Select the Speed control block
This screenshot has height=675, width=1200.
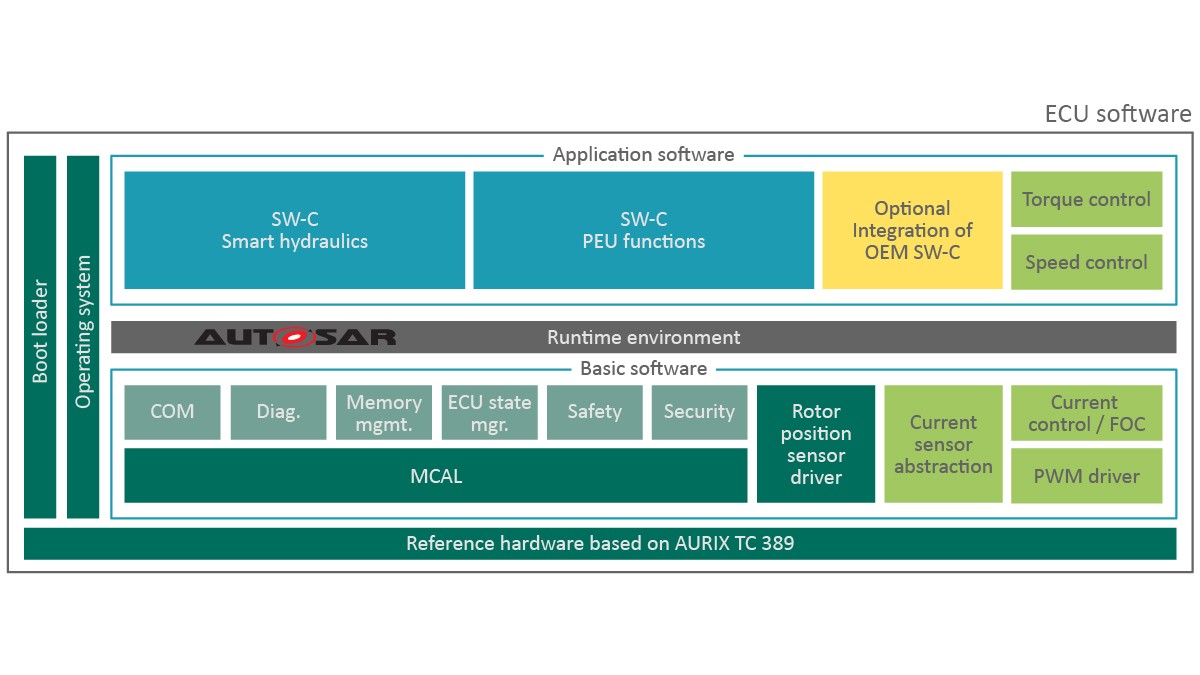tap(1087, 262)
